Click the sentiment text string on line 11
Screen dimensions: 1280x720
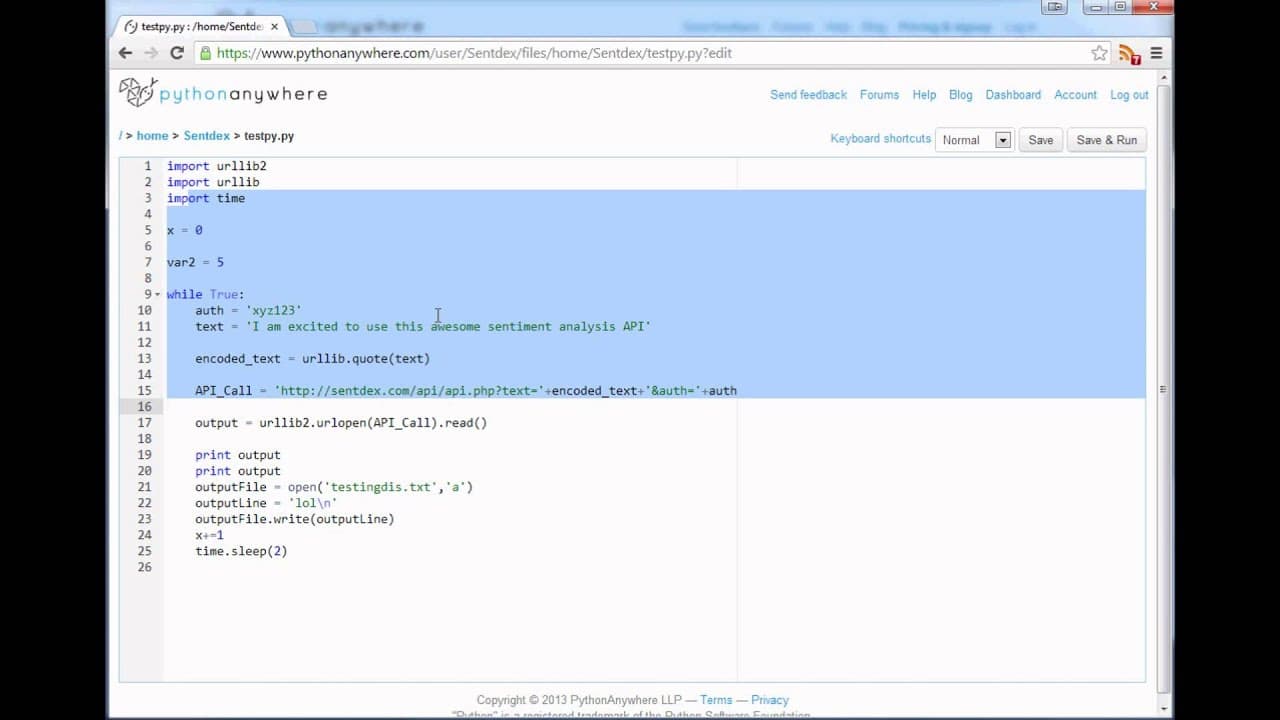coord(448,326)
